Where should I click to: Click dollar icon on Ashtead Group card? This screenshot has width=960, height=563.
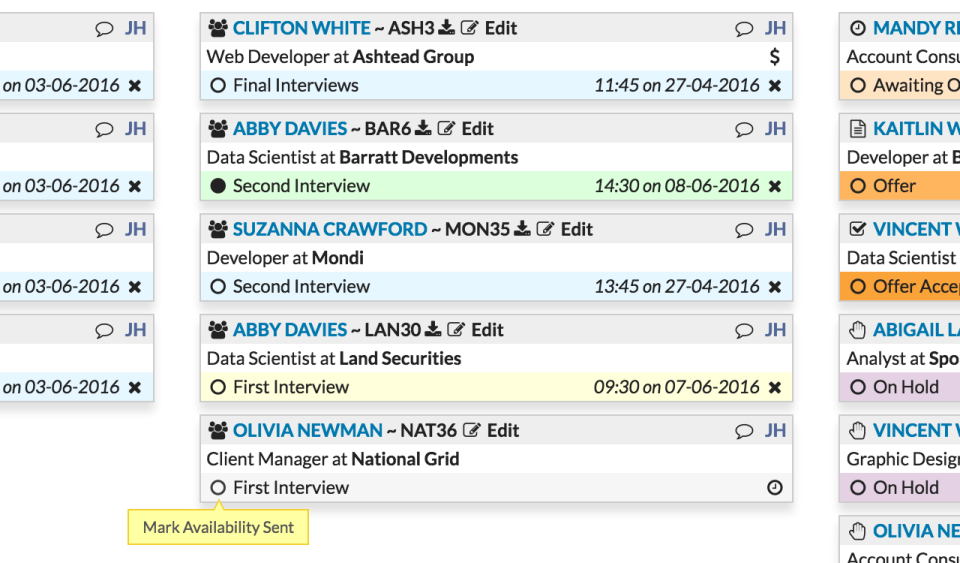click(774, 57)
